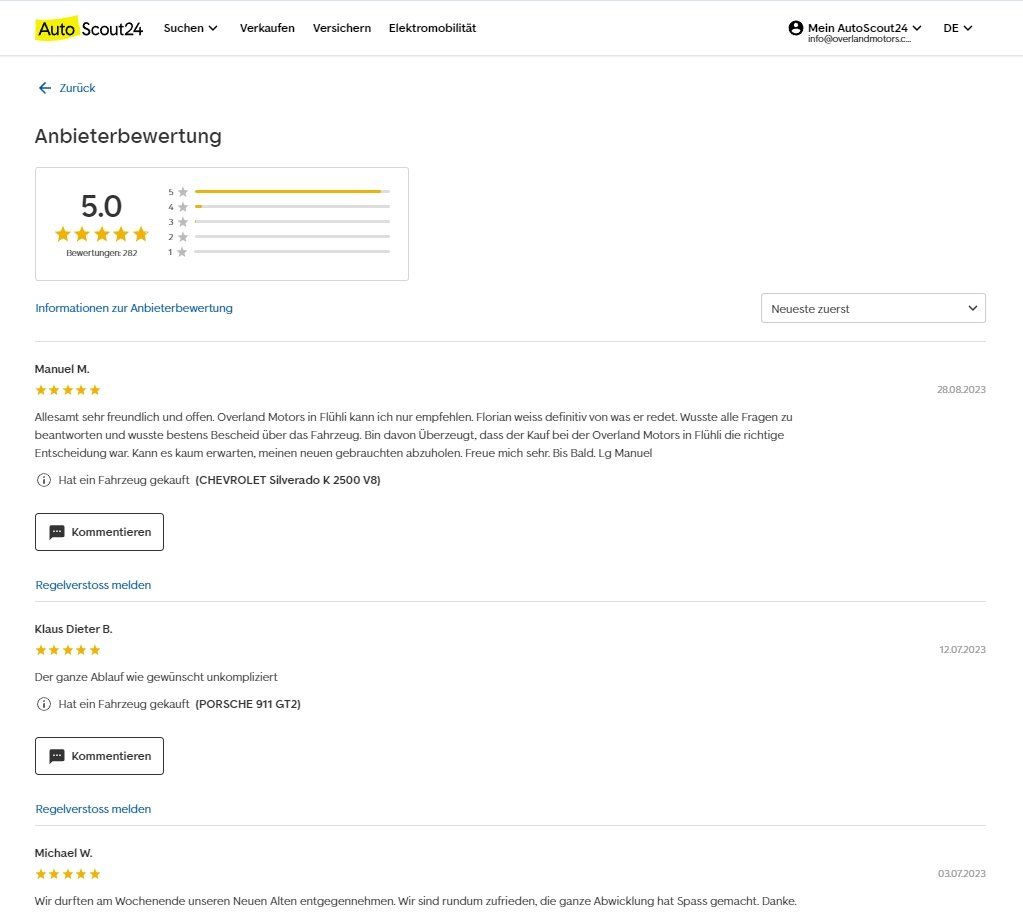Report rule violation on Manuel M.'s review
The image size is (1023, 917).
pyautogui.click(x=93, y=585)
